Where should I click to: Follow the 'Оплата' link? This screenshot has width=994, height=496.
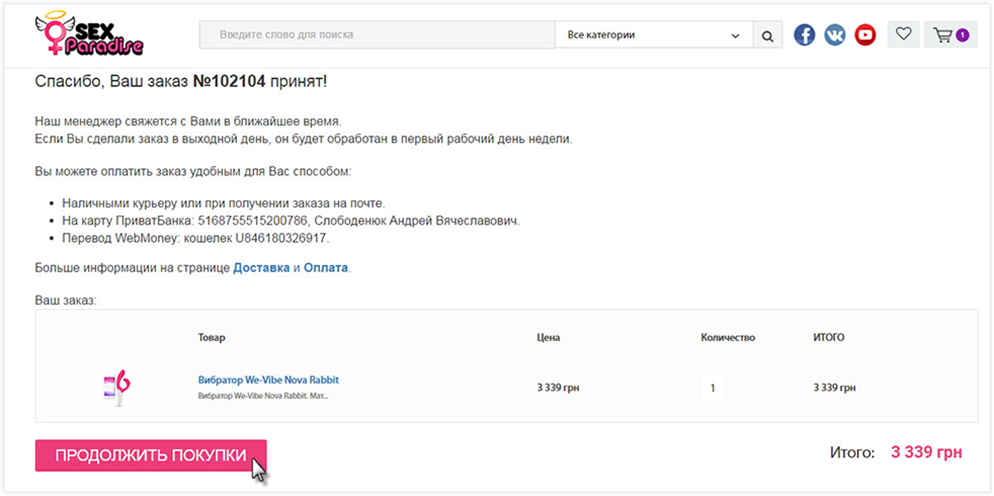coord(326,268)
